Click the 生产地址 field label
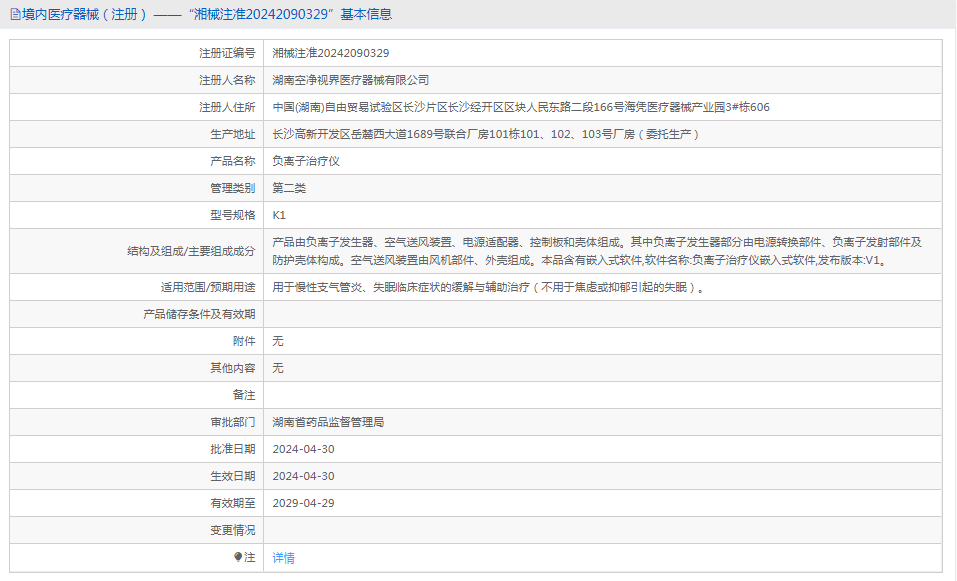957x581 pixels. pos(233,134)
